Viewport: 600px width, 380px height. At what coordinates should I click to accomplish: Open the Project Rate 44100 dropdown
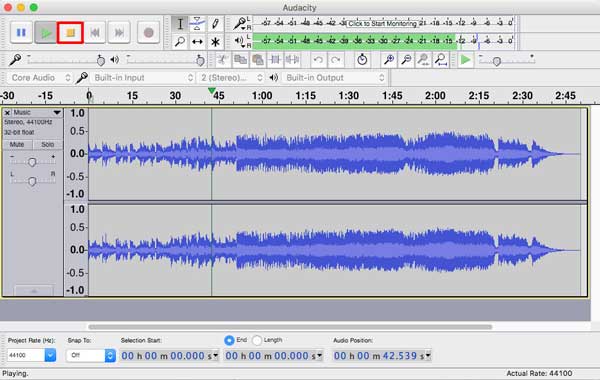[31, 355]
